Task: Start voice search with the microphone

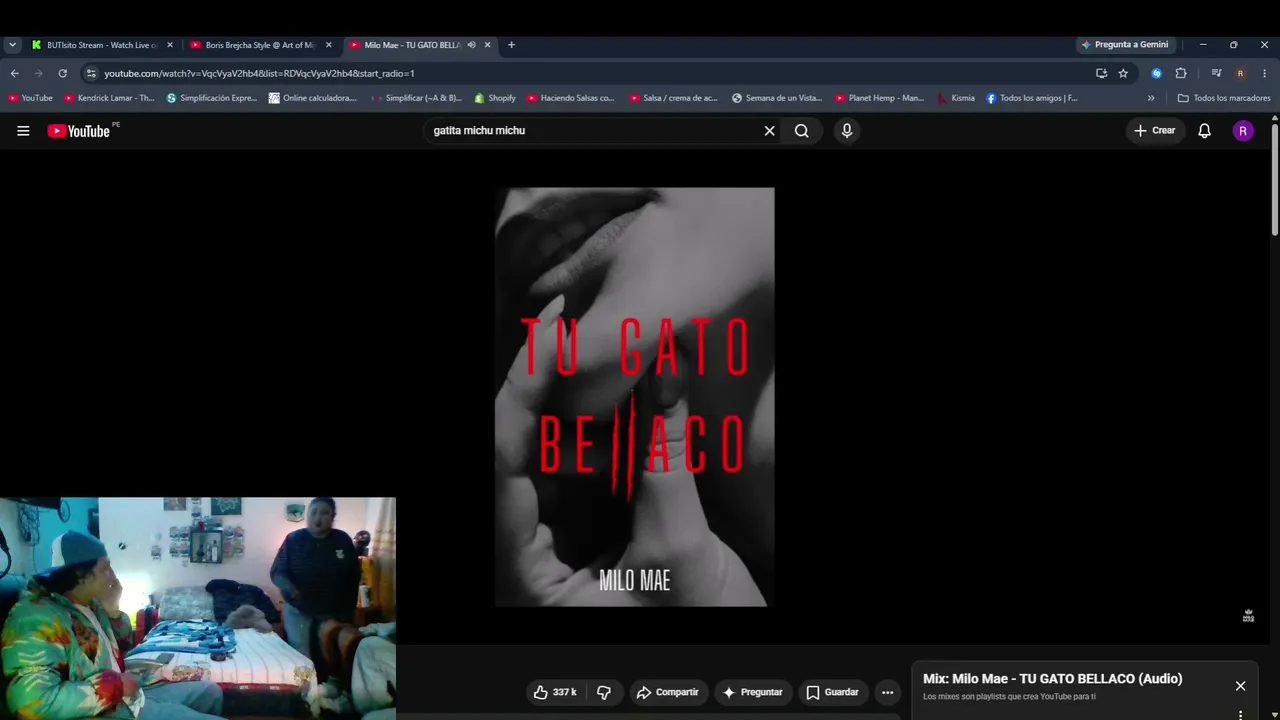Action: point(847,131)
